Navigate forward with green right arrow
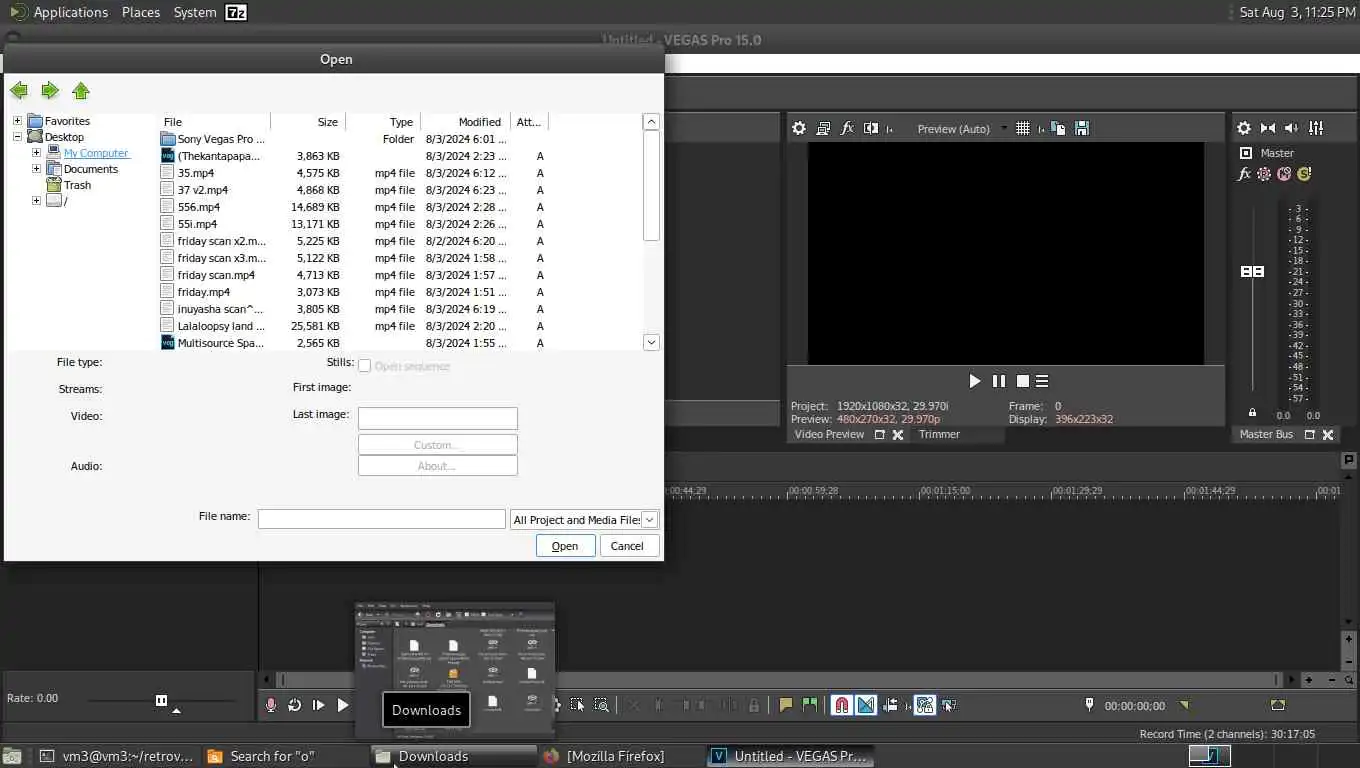Image resolution: width=1360 pixels, height=768 pixels. (50, 91)
